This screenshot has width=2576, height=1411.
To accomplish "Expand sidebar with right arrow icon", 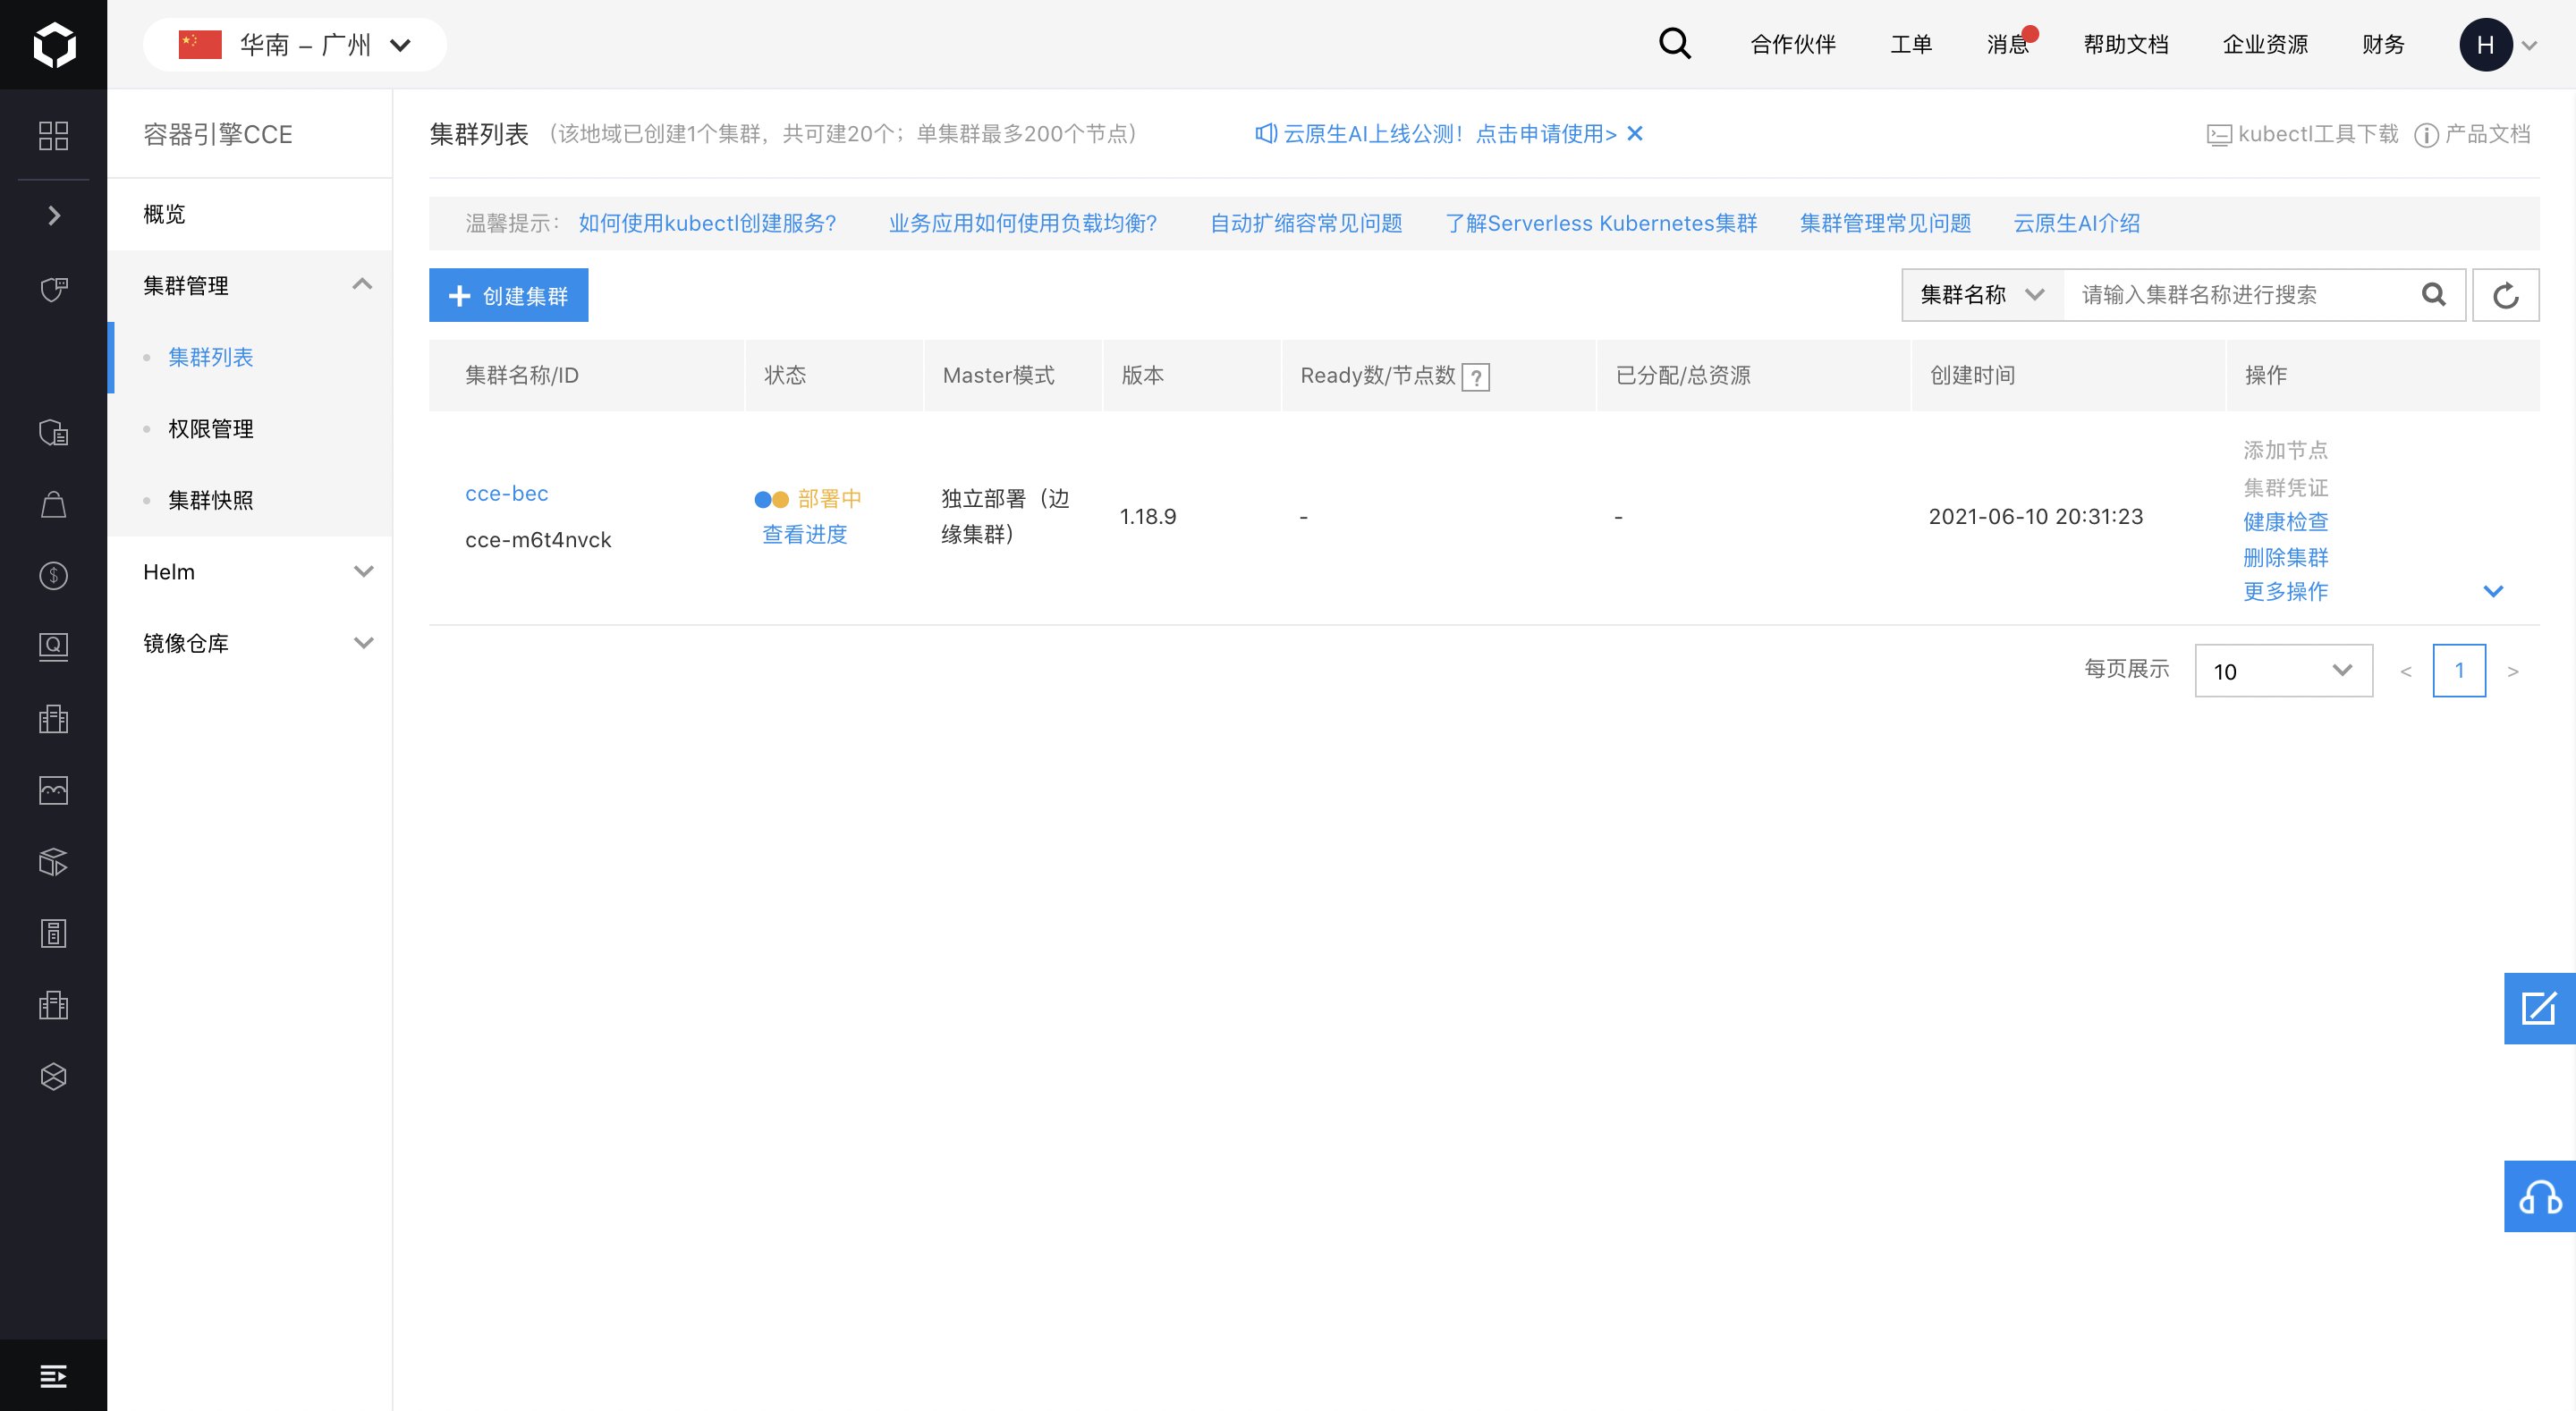I will 54,215.
